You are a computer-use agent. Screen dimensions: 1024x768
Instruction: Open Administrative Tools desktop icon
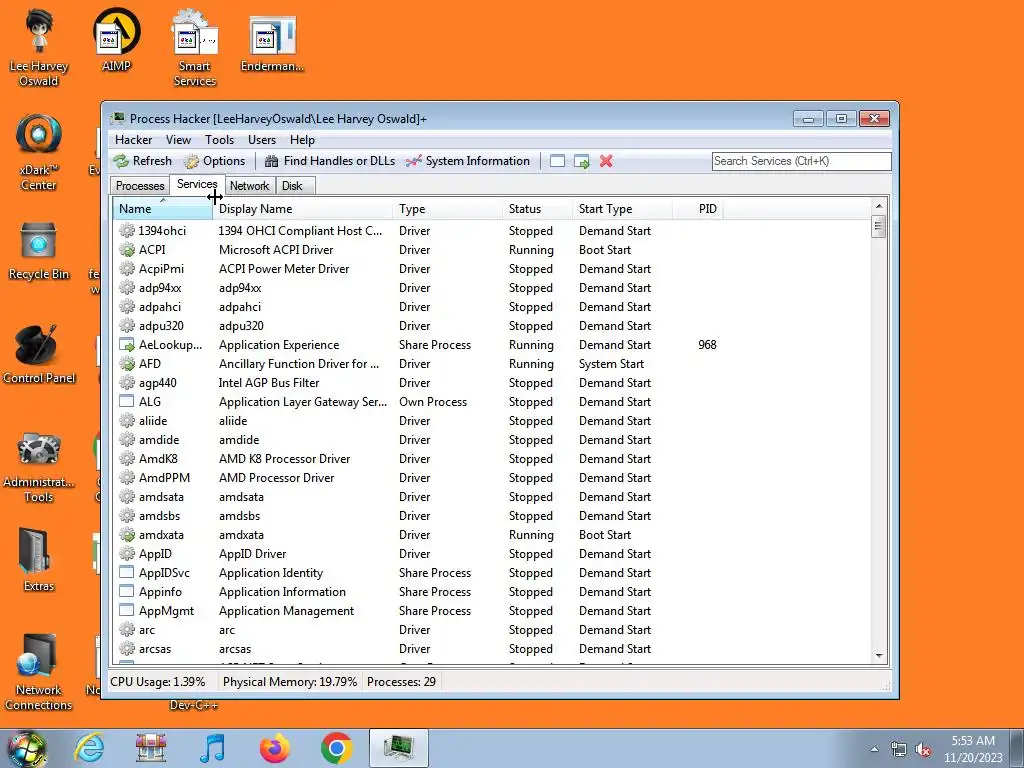[x=39, y=467]
